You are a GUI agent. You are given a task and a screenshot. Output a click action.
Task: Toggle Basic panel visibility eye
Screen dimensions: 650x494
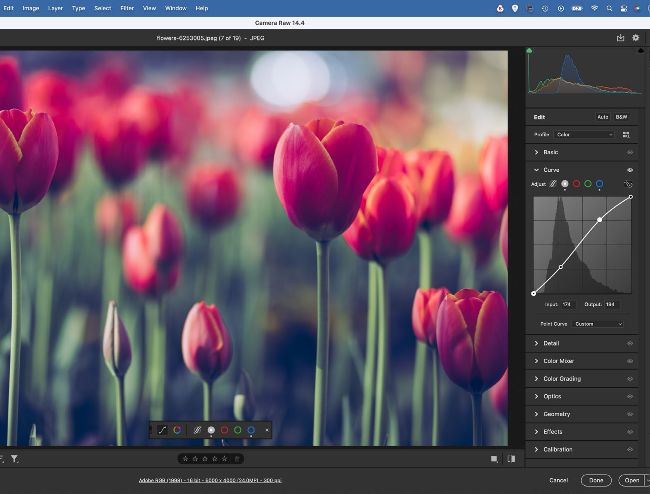tap(630, 152)
